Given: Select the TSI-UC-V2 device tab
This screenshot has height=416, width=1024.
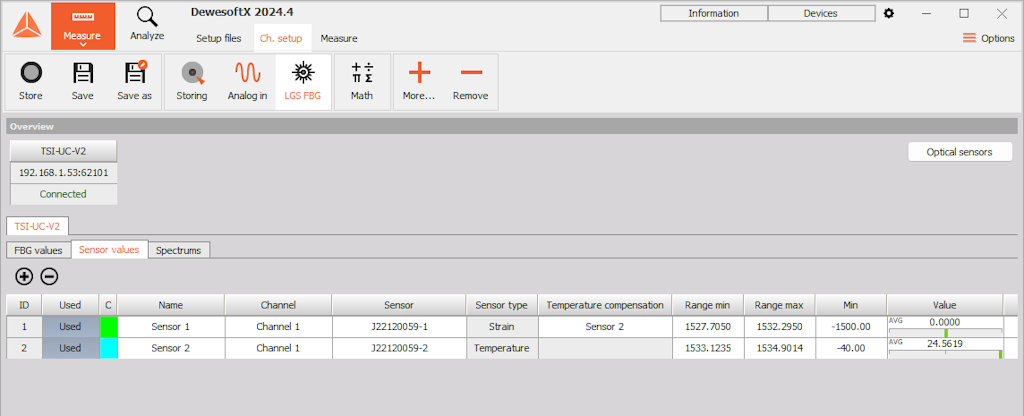Looking at the screenshot, I should (37, 226).
